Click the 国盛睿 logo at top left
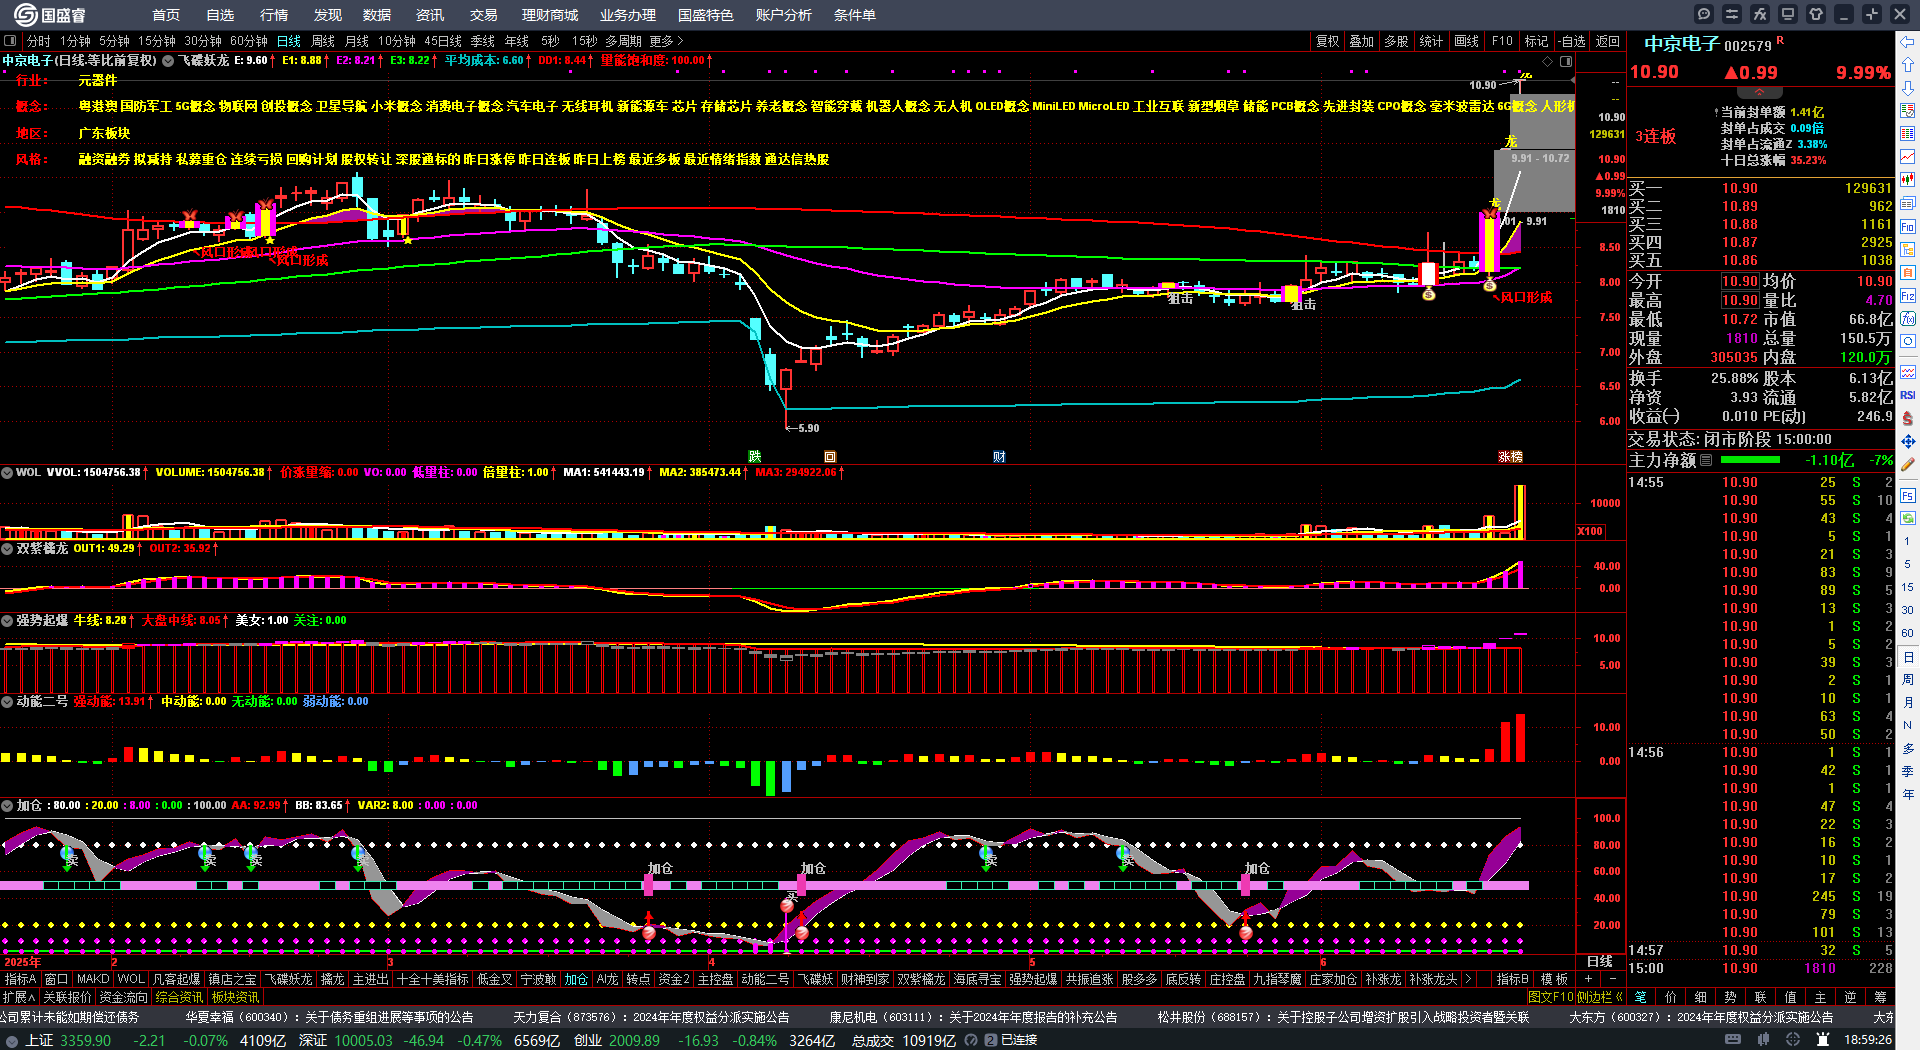1920x1050 pixels. pyautogui.click(x=50, y=15)
